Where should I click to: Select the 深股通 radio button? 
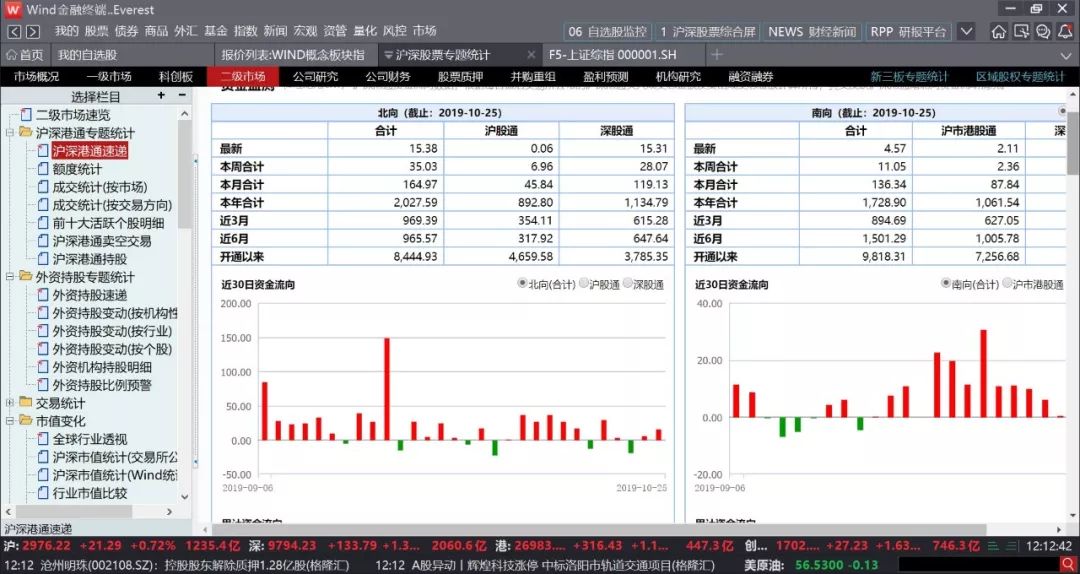point(627,284)
